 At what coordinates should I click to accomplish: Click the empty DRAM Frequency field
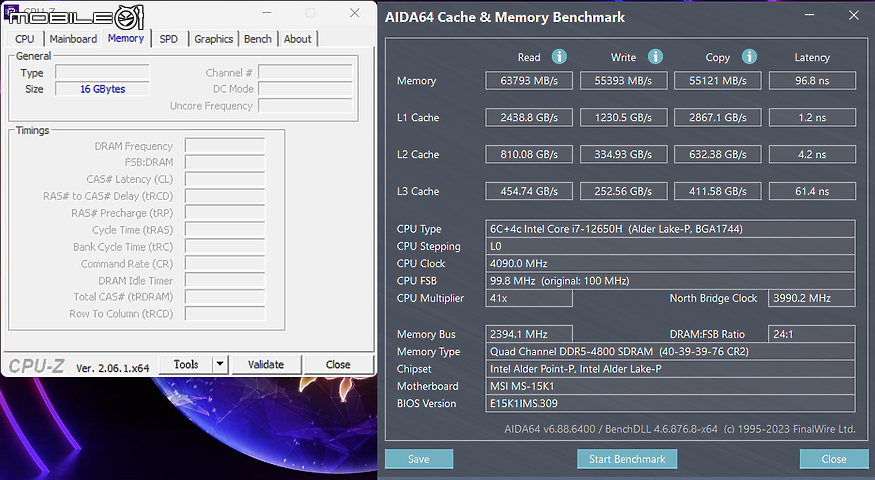(x=225, y=146)
